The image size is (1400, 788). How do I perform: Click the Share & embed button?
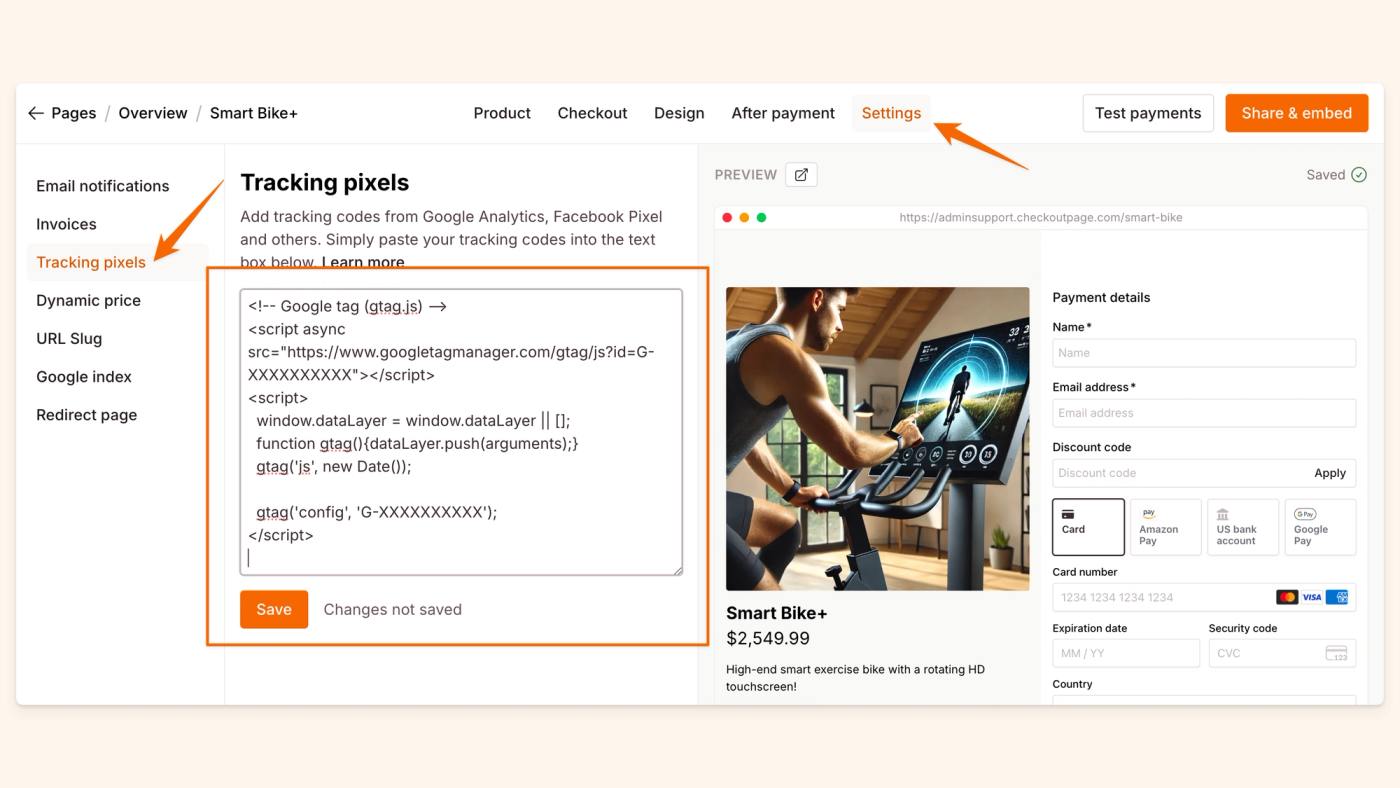point(1297,113)
